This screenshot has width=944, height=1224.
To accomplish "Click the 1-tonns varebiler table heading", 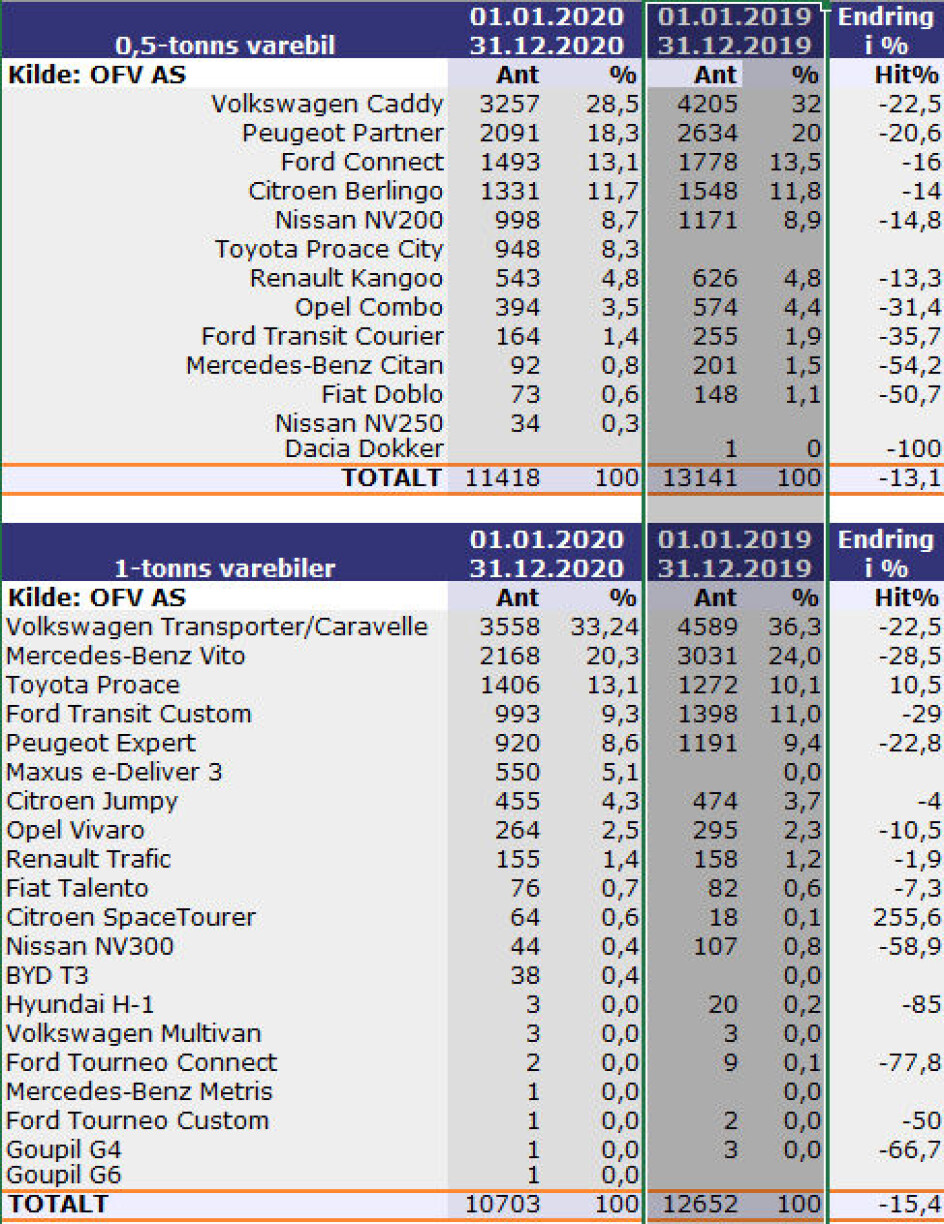I will [x=225, y=569].
